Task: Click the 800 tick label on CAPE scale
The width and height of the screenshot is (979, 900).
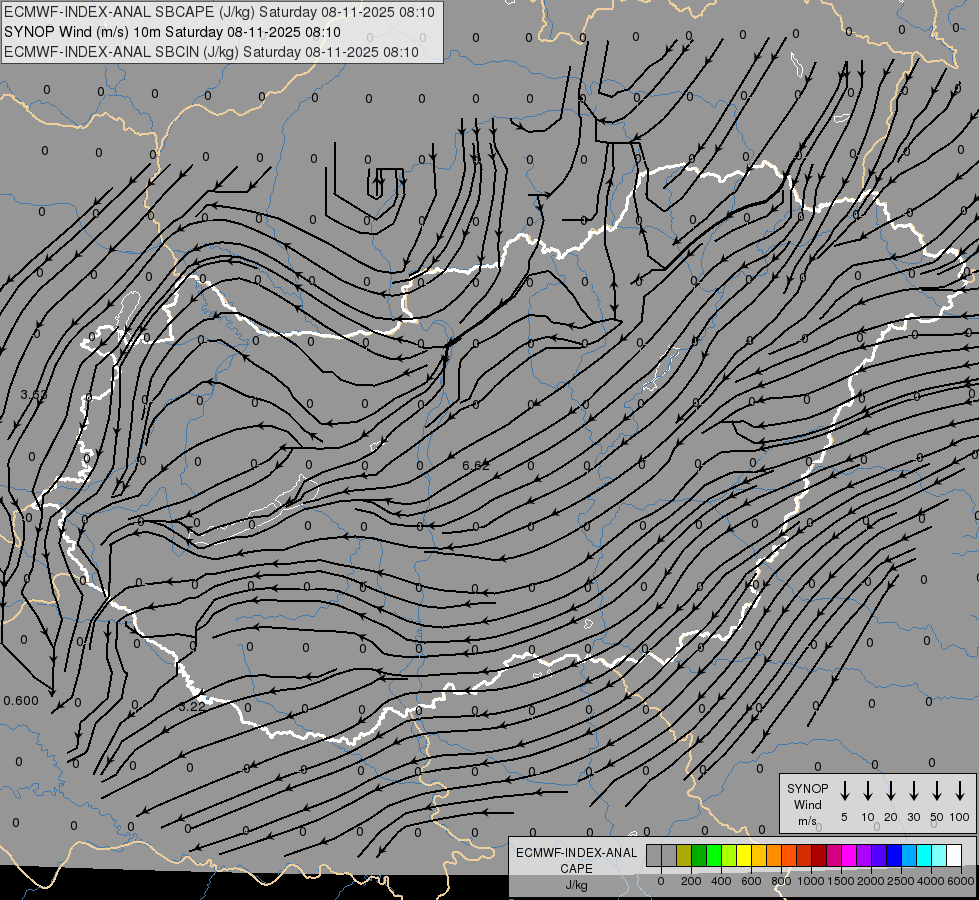Action: pyautogui.click(x=781, y=881)
